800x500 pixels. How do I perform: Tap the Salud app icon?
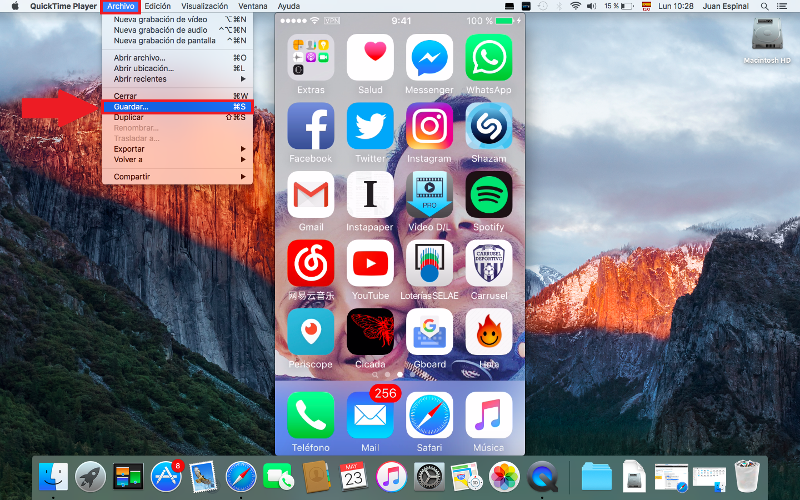[x=370, y=58]
